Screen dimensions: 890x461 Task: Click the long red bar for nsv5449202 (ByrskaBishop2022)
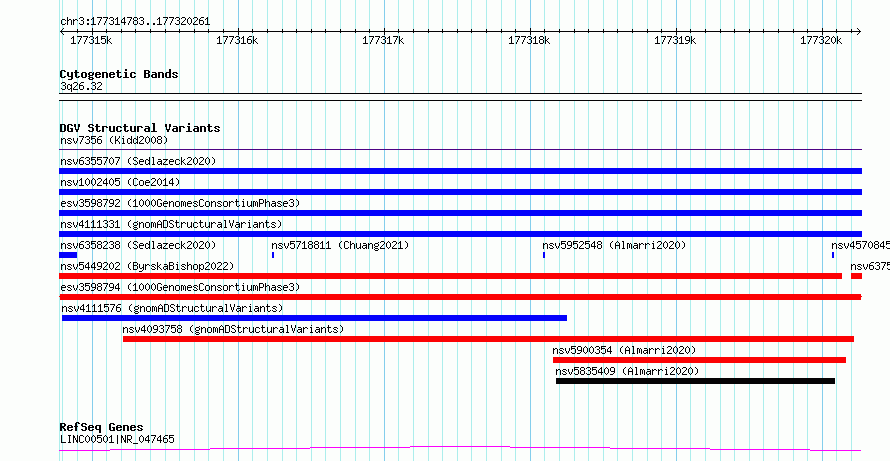tap(450, 276)
